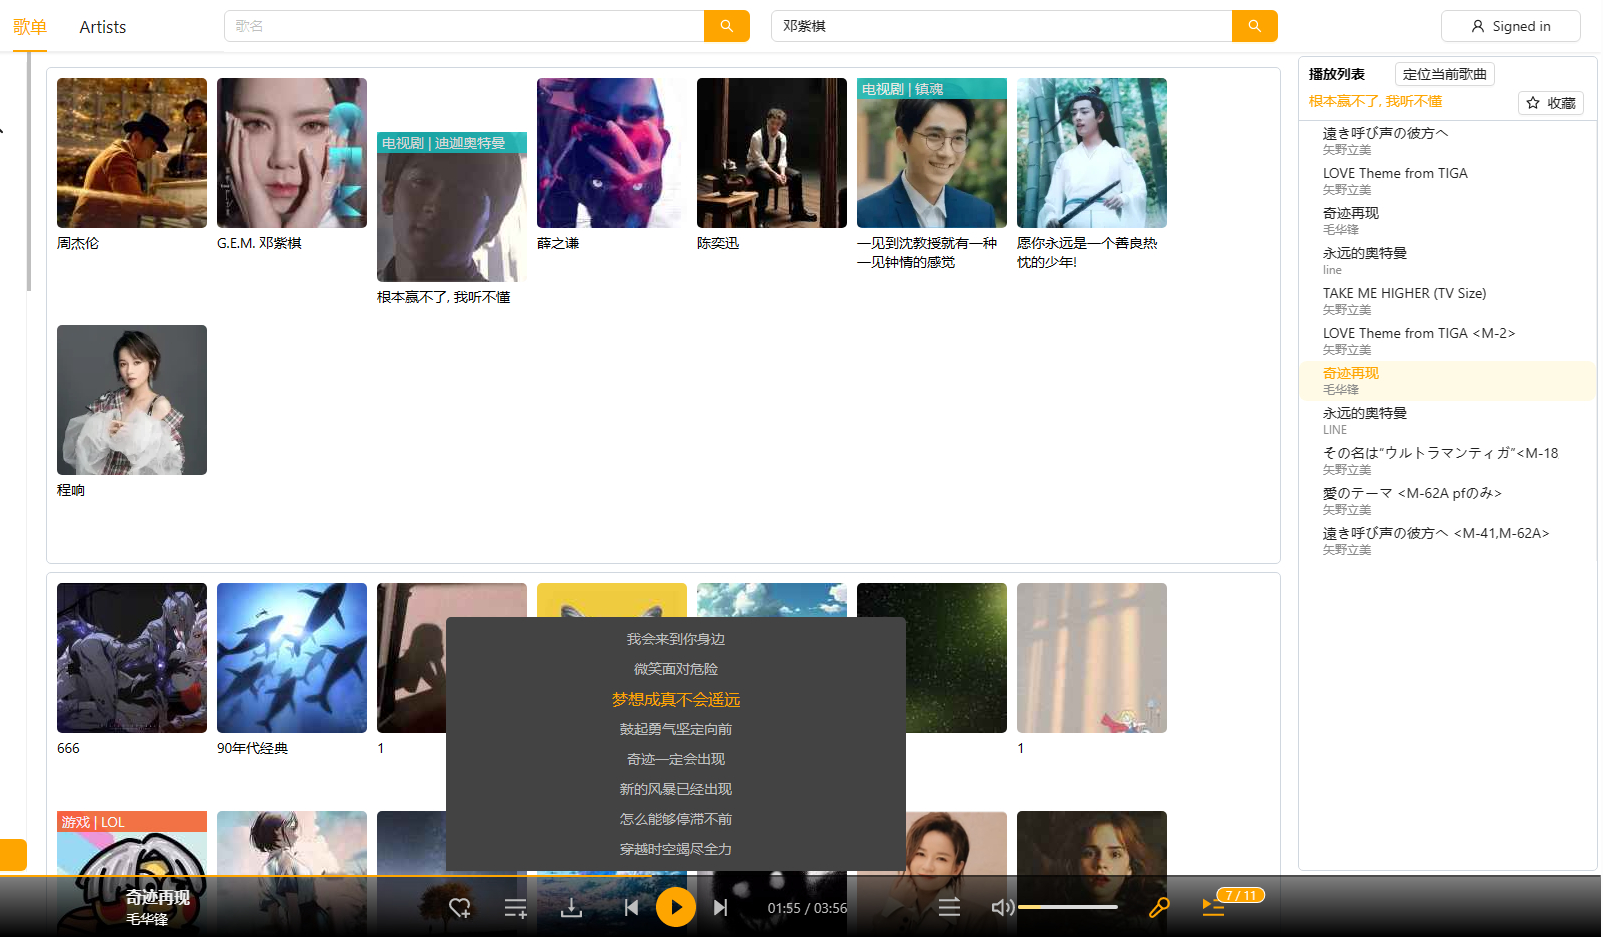Click lyric line 怎么能够停滞不前

676,819
